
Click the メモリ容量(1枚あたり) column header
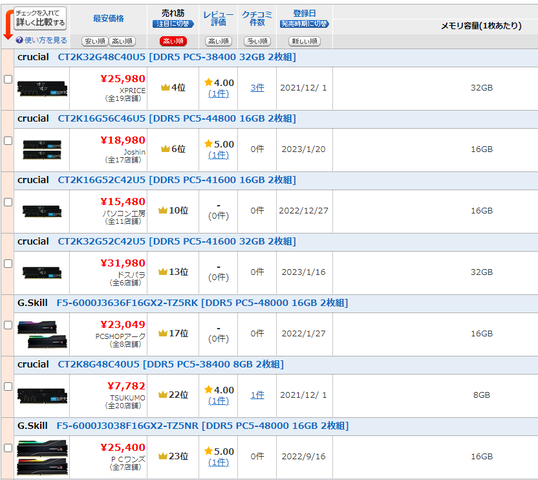(481, 26)
